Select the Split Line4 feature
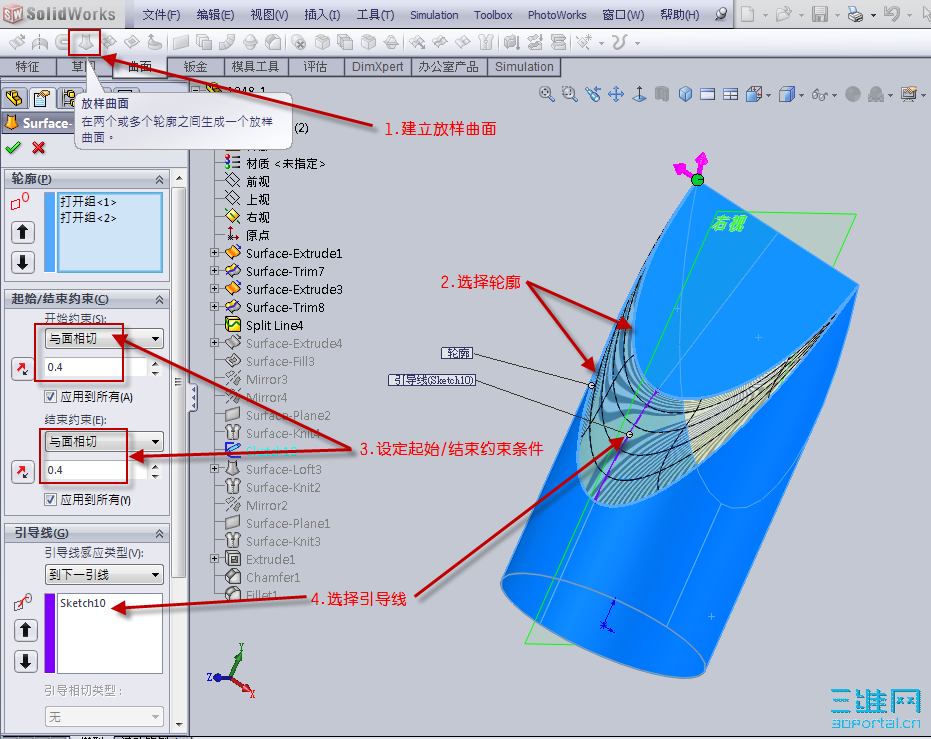931x739 pixels. [274, 325]
